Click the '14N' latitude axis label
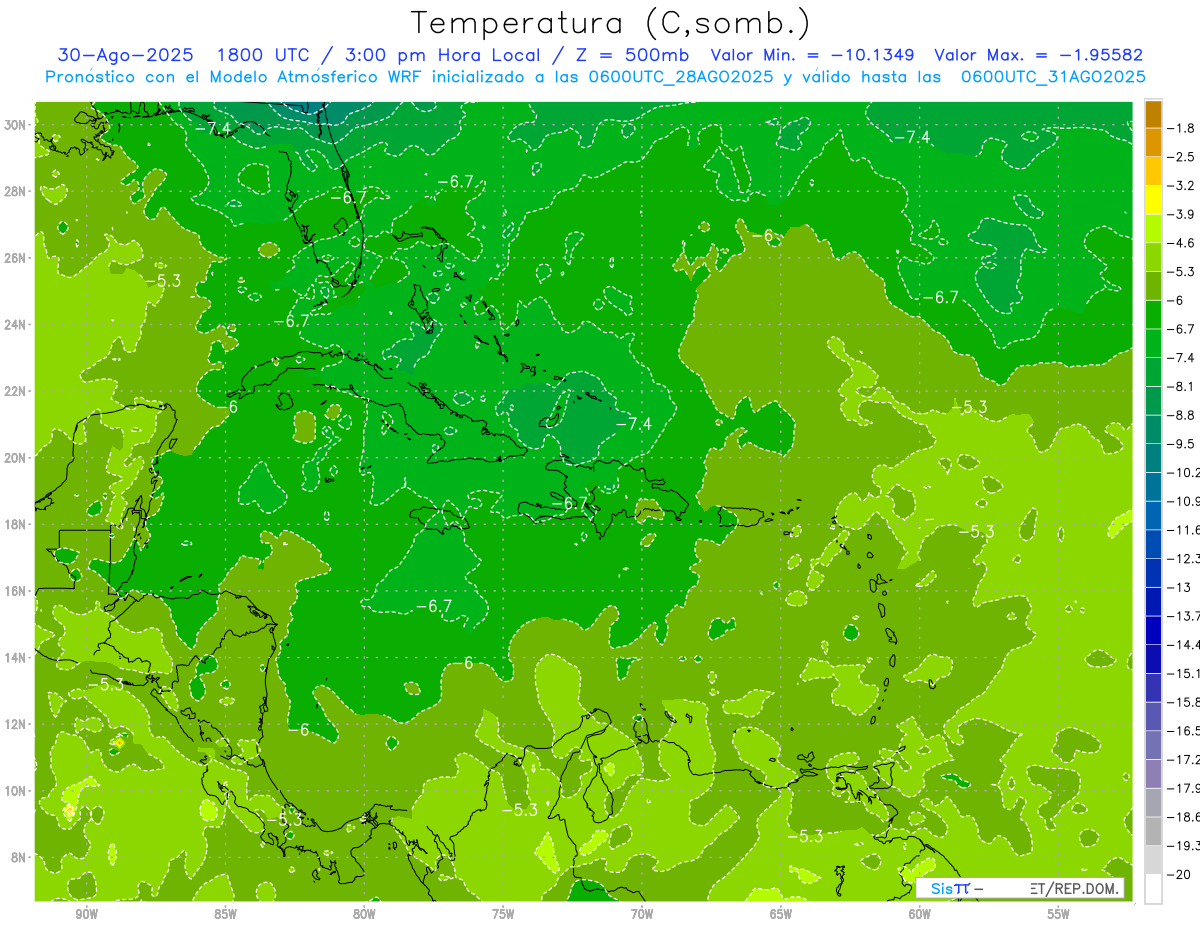 [x=16, y=658]
